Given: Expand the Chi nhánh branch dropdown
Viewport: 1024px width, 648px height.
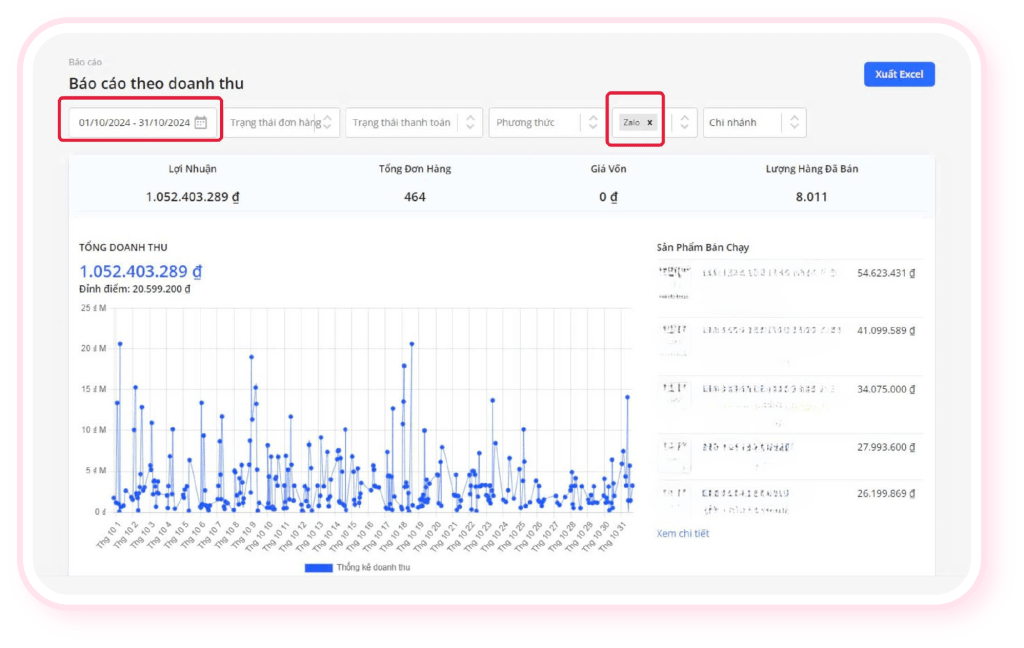Looking at the screenshot, I should (754, 123).
